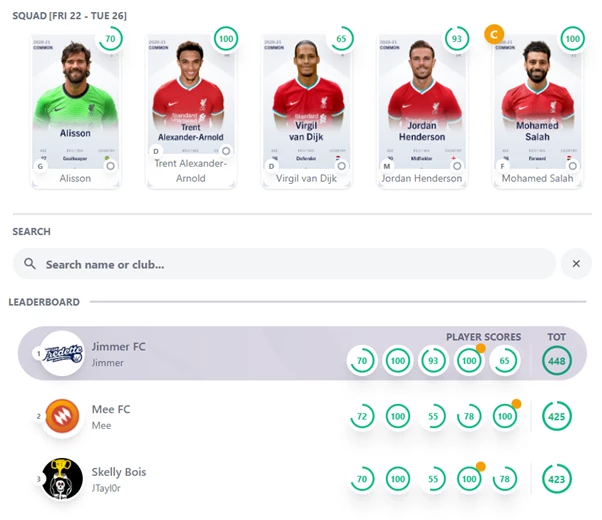Click into the Search name or club field

(284, 264)
